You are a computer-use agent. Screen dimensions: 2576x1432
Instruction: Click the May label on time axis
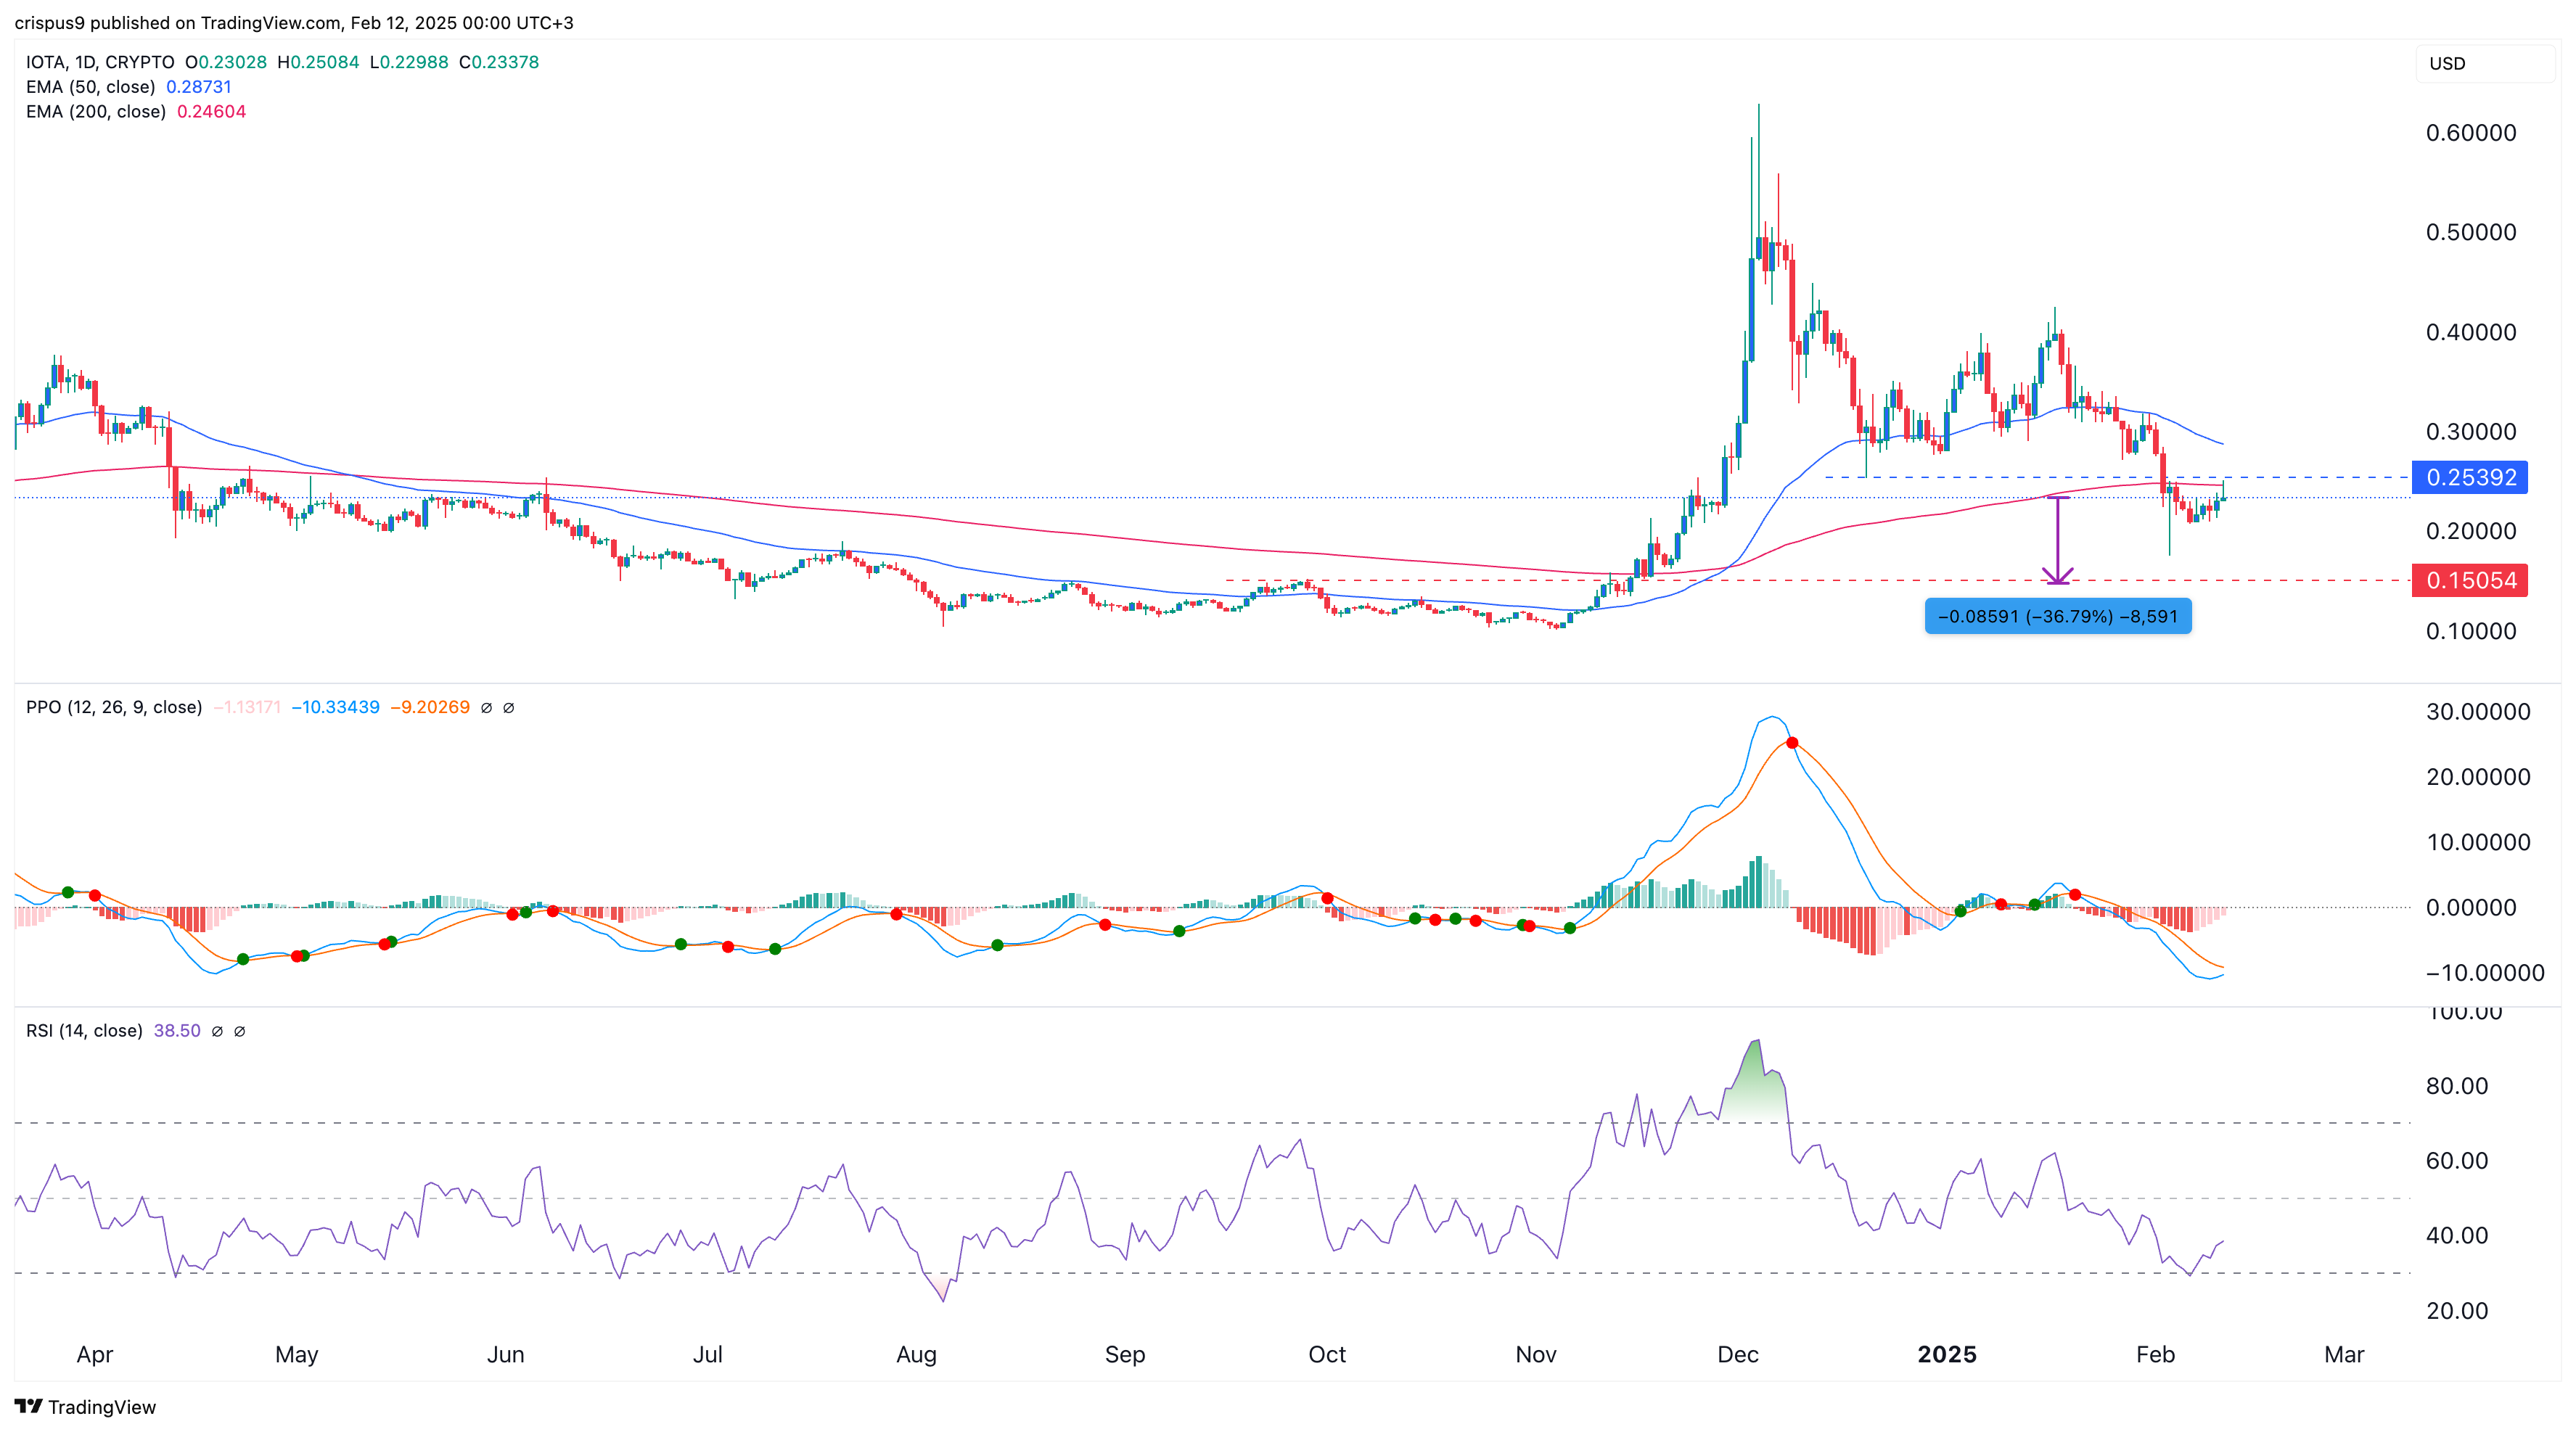click(x=297, y=1355)
